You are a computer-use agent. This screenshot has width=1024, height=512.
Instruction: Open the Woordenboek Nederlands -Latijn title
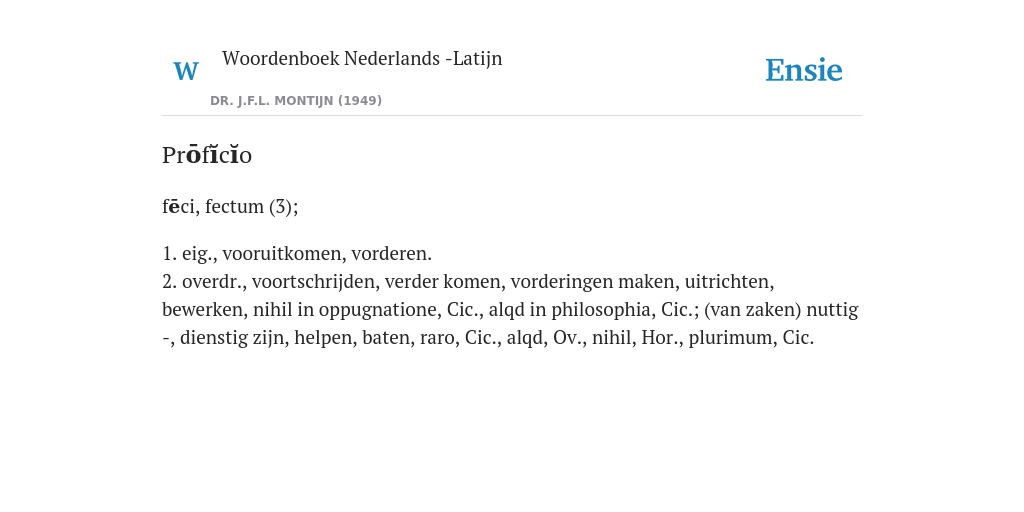362,58
